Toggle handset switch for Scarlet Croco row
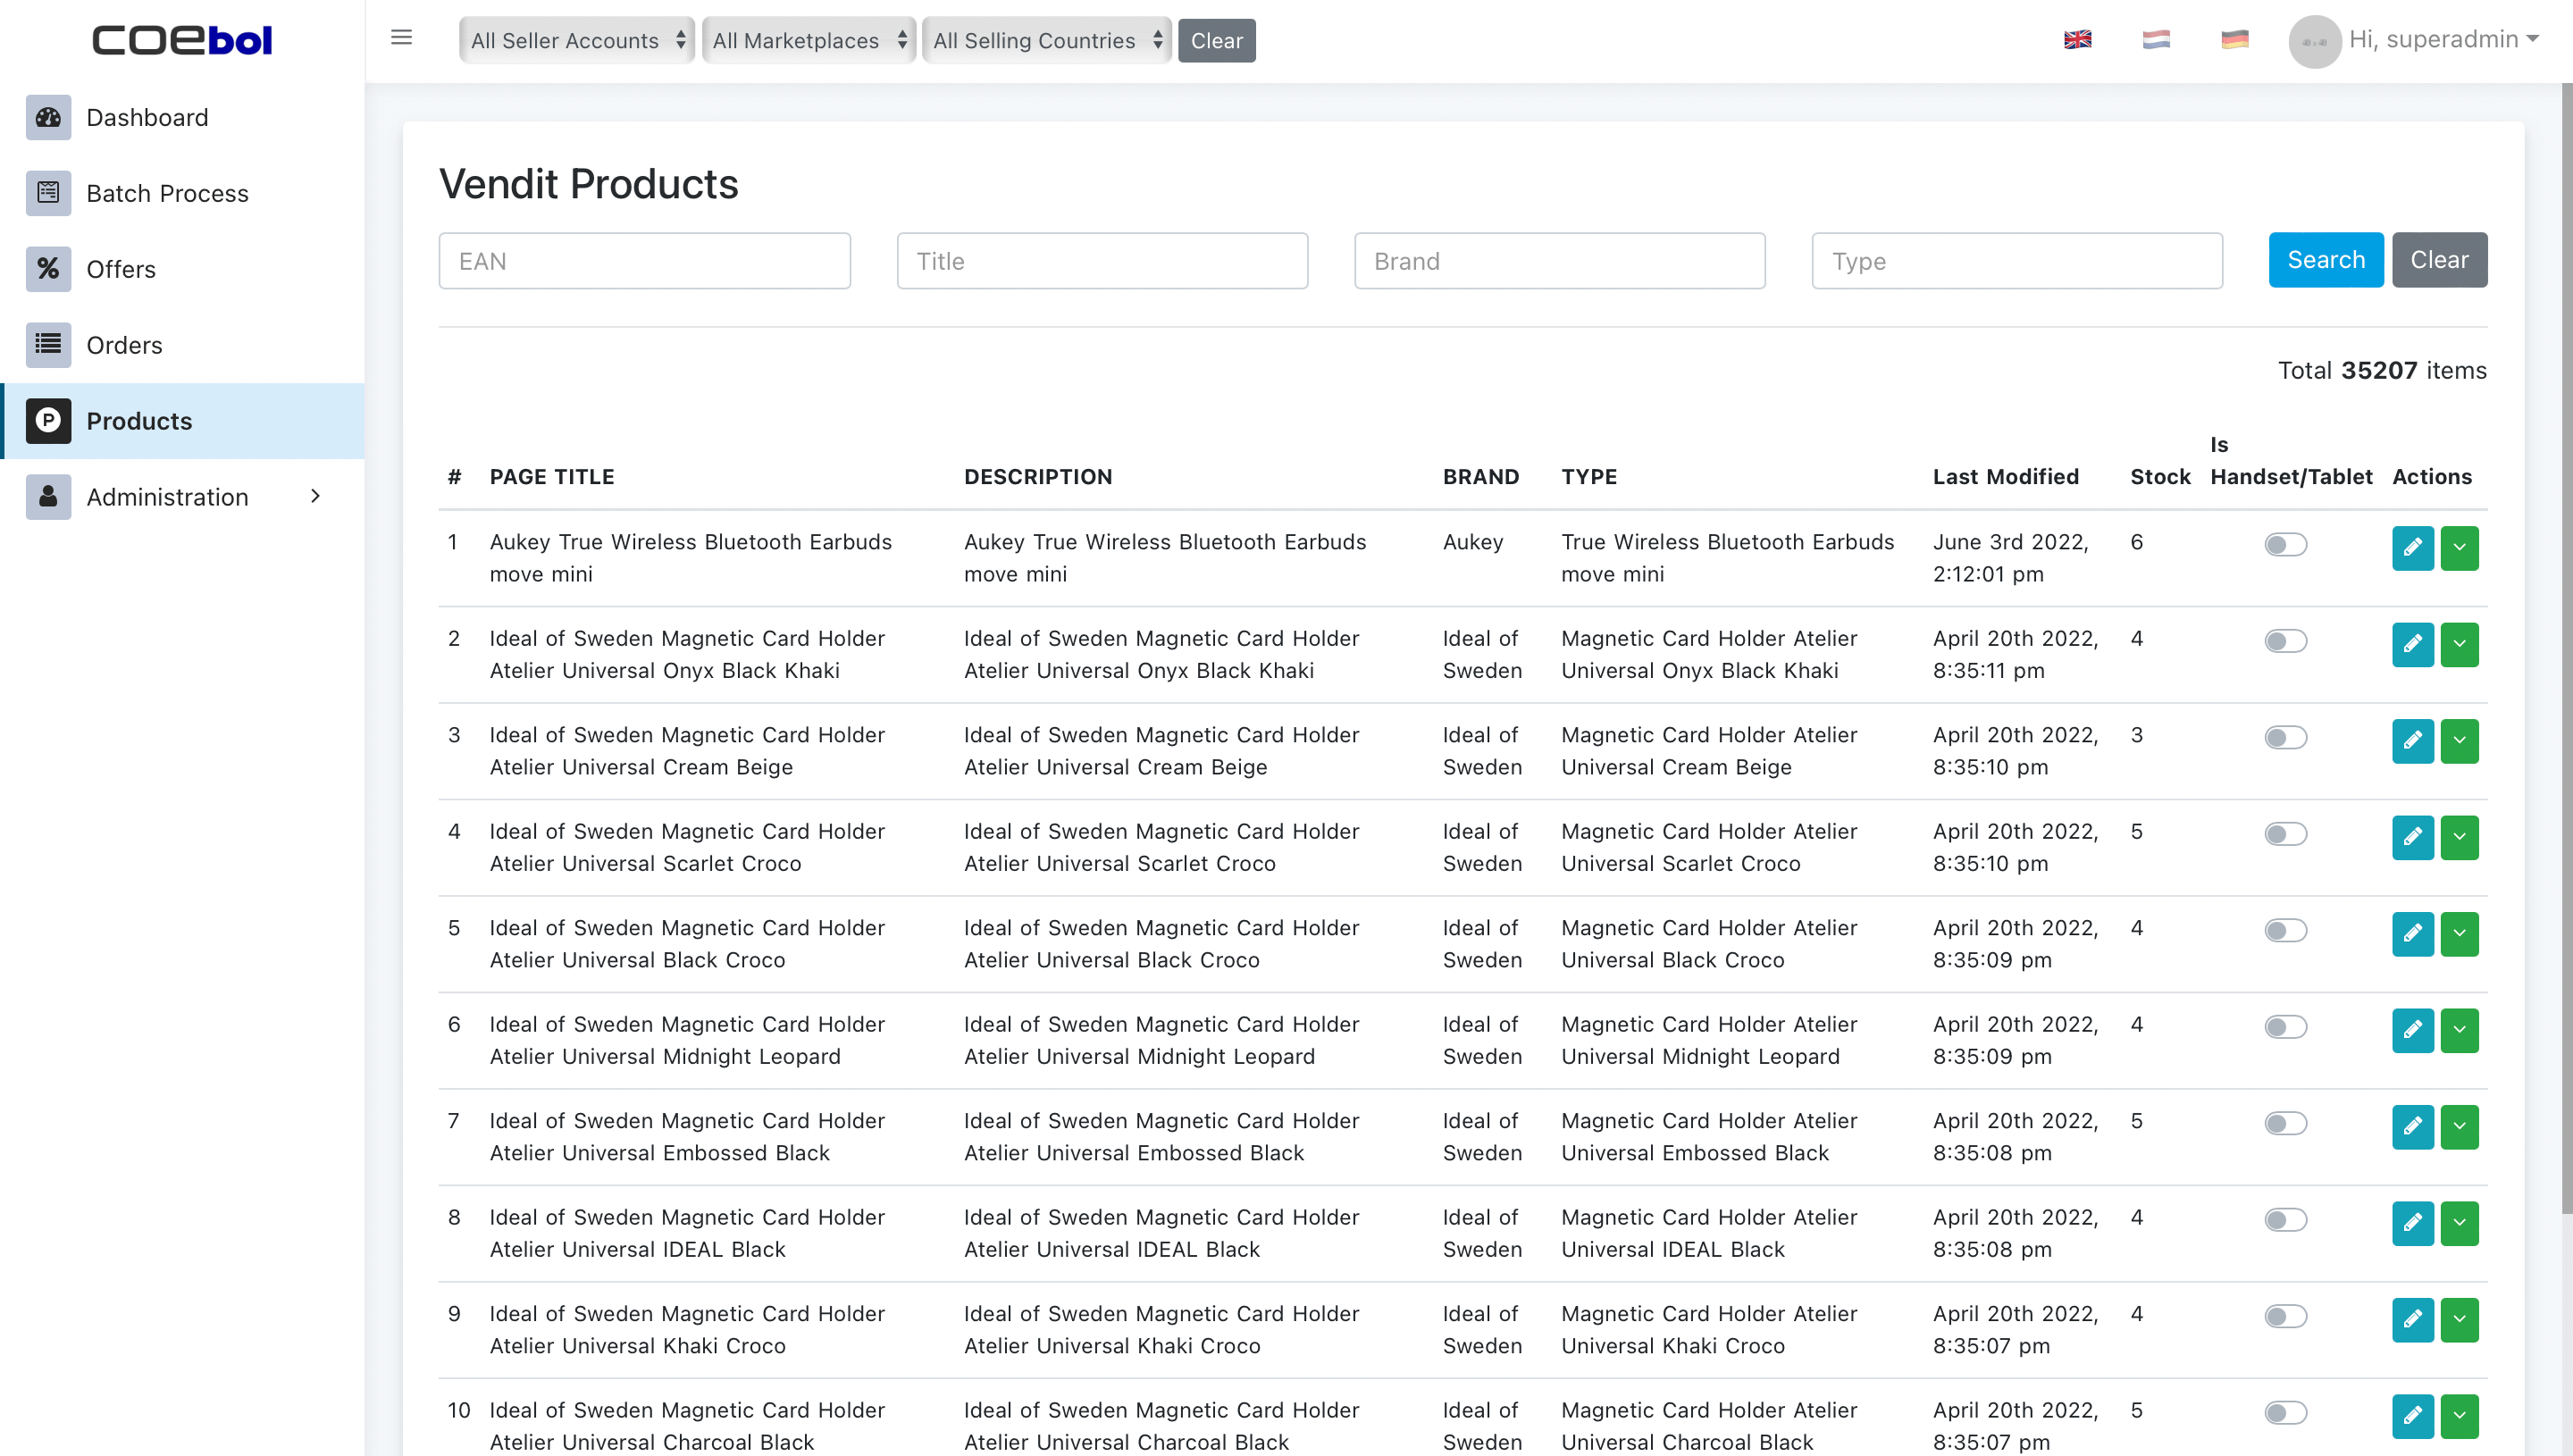Image resolution: width=2573 pixels, height=1456 pixels. (2285, 834)
